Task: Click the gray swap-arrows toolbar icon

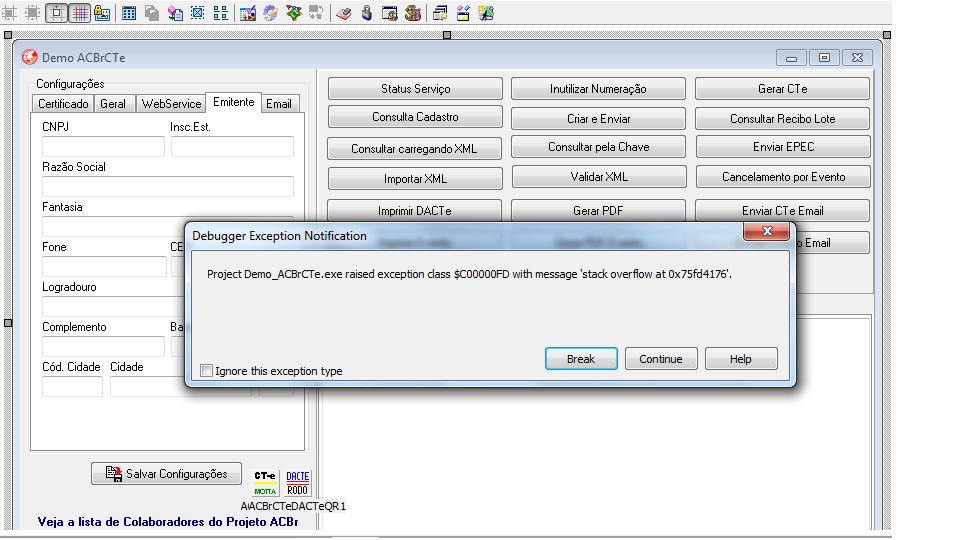Action: tap(317, 13)
